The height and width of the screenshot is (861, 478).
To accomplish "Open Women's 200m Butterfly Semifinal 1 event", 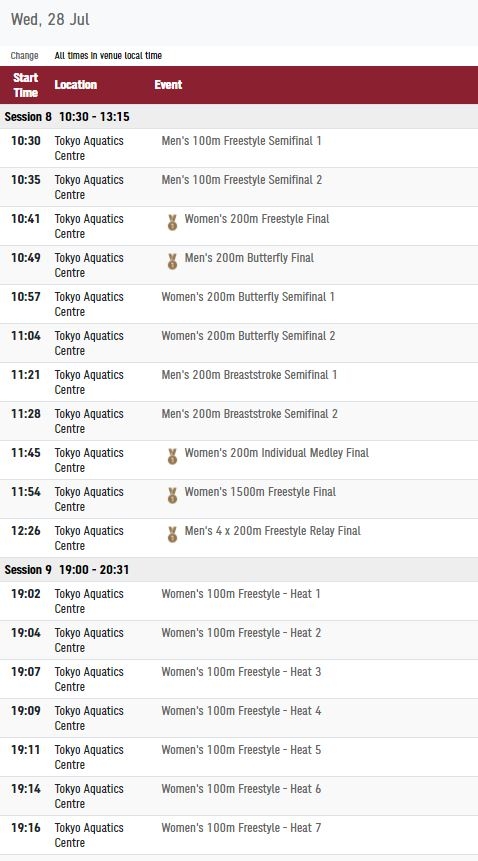I will pos(248,297).
